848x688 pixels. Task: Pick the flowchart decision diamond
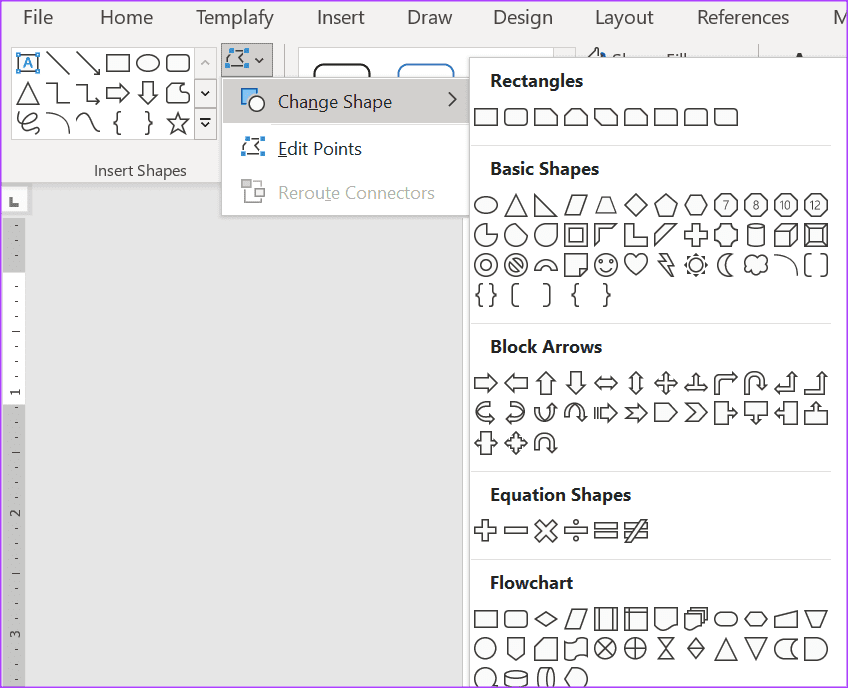[546, 619]
